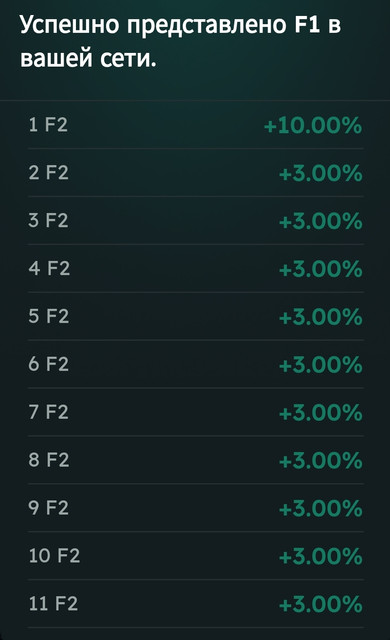390x640 pixels.
Task: Click the +3.00% value for 3 F2
Action: [321, 221]
